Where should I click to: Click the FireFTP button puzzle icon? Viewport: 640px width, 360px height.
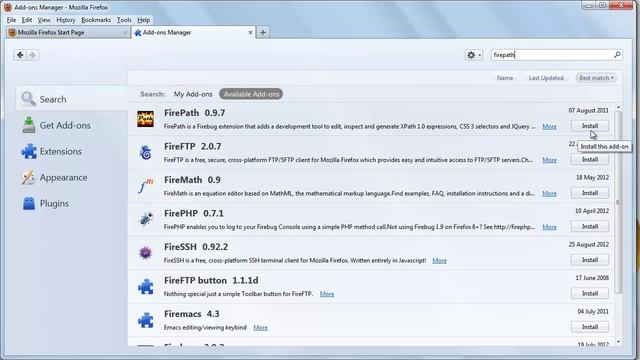click(145, 287)
